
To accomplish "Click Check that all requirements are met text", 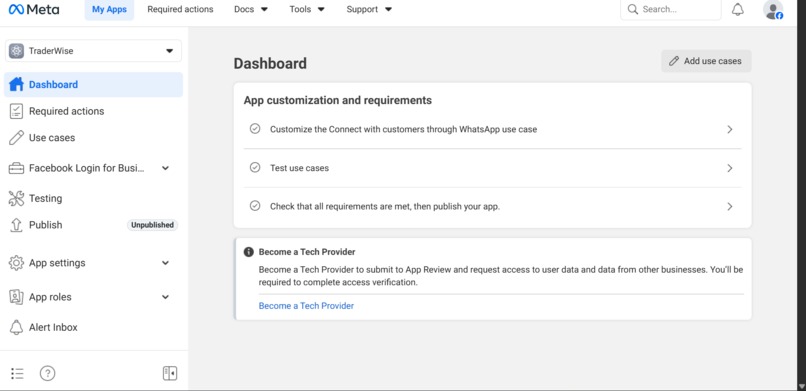I will [x=385, y=207].
